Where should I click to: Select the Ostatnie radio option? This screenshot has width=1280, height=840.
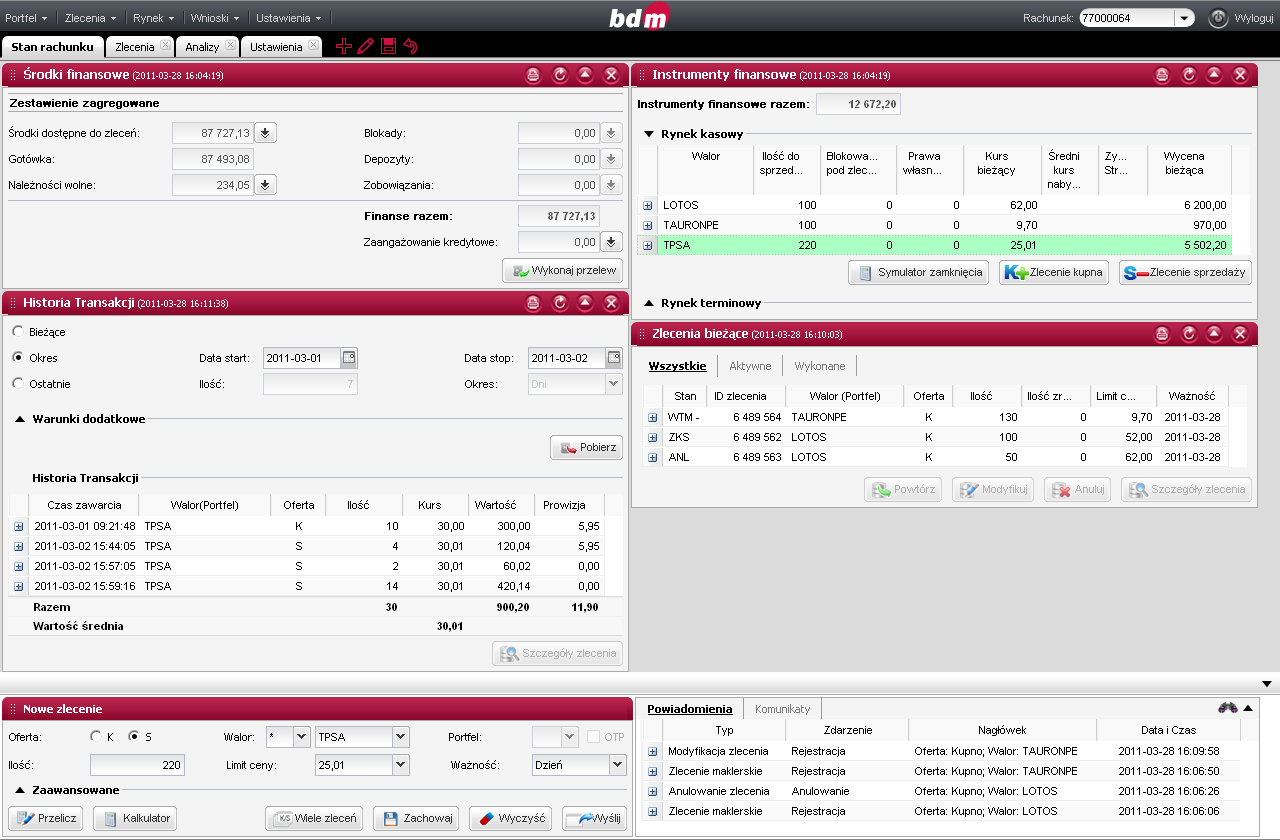17,384
